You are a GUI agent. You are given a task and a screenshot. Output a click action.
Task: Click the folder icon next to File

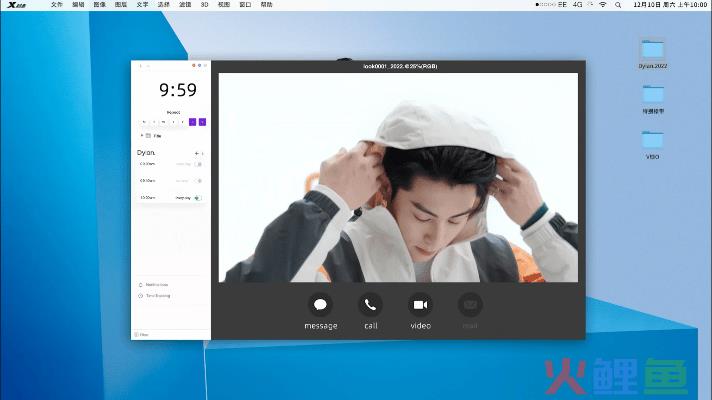coord(148,136)
